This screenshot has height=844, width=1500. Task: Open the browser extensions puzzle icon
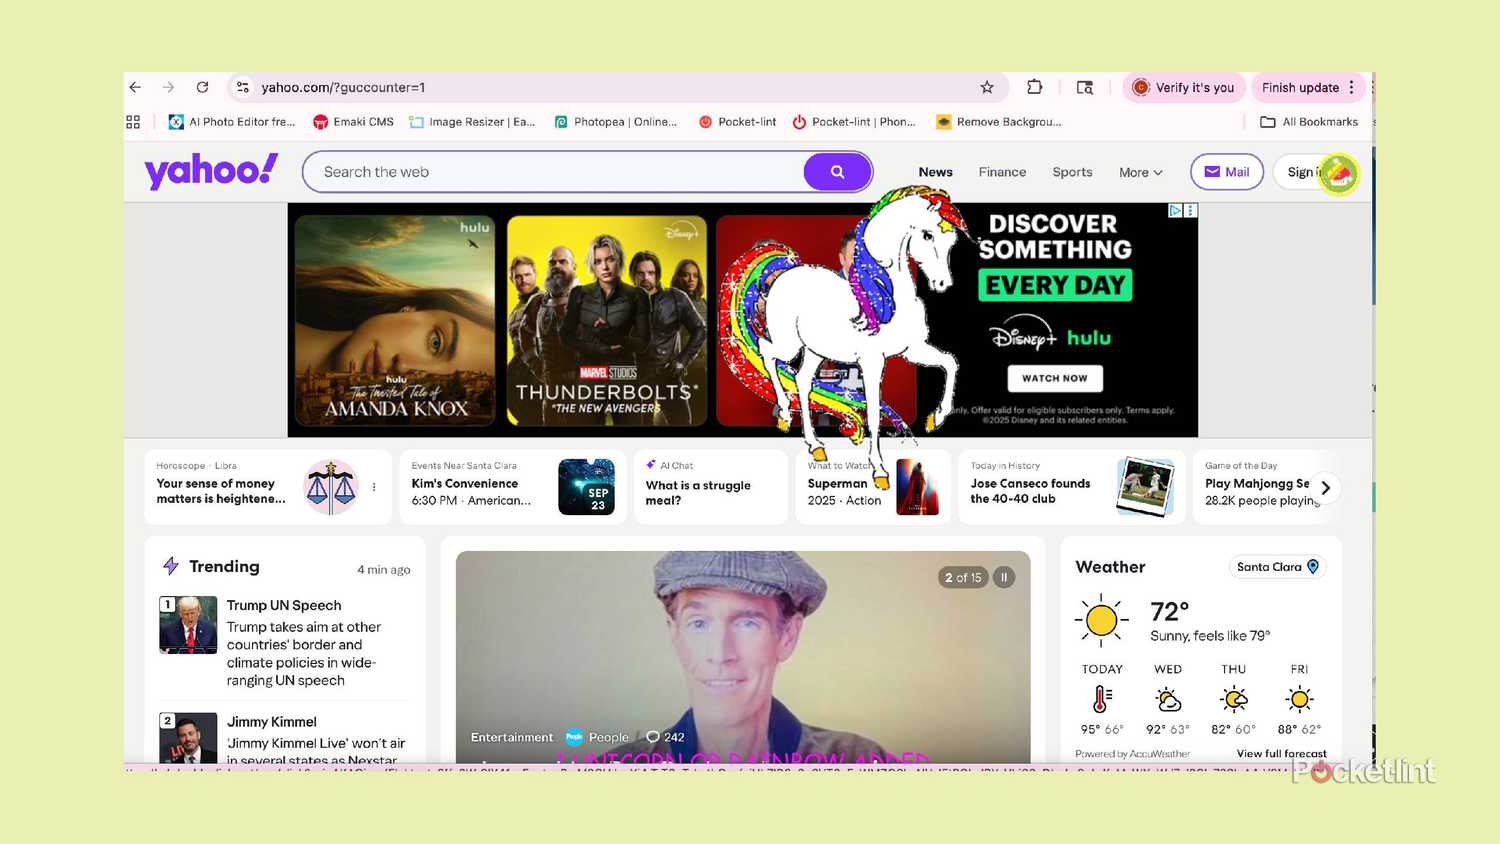1035,88
